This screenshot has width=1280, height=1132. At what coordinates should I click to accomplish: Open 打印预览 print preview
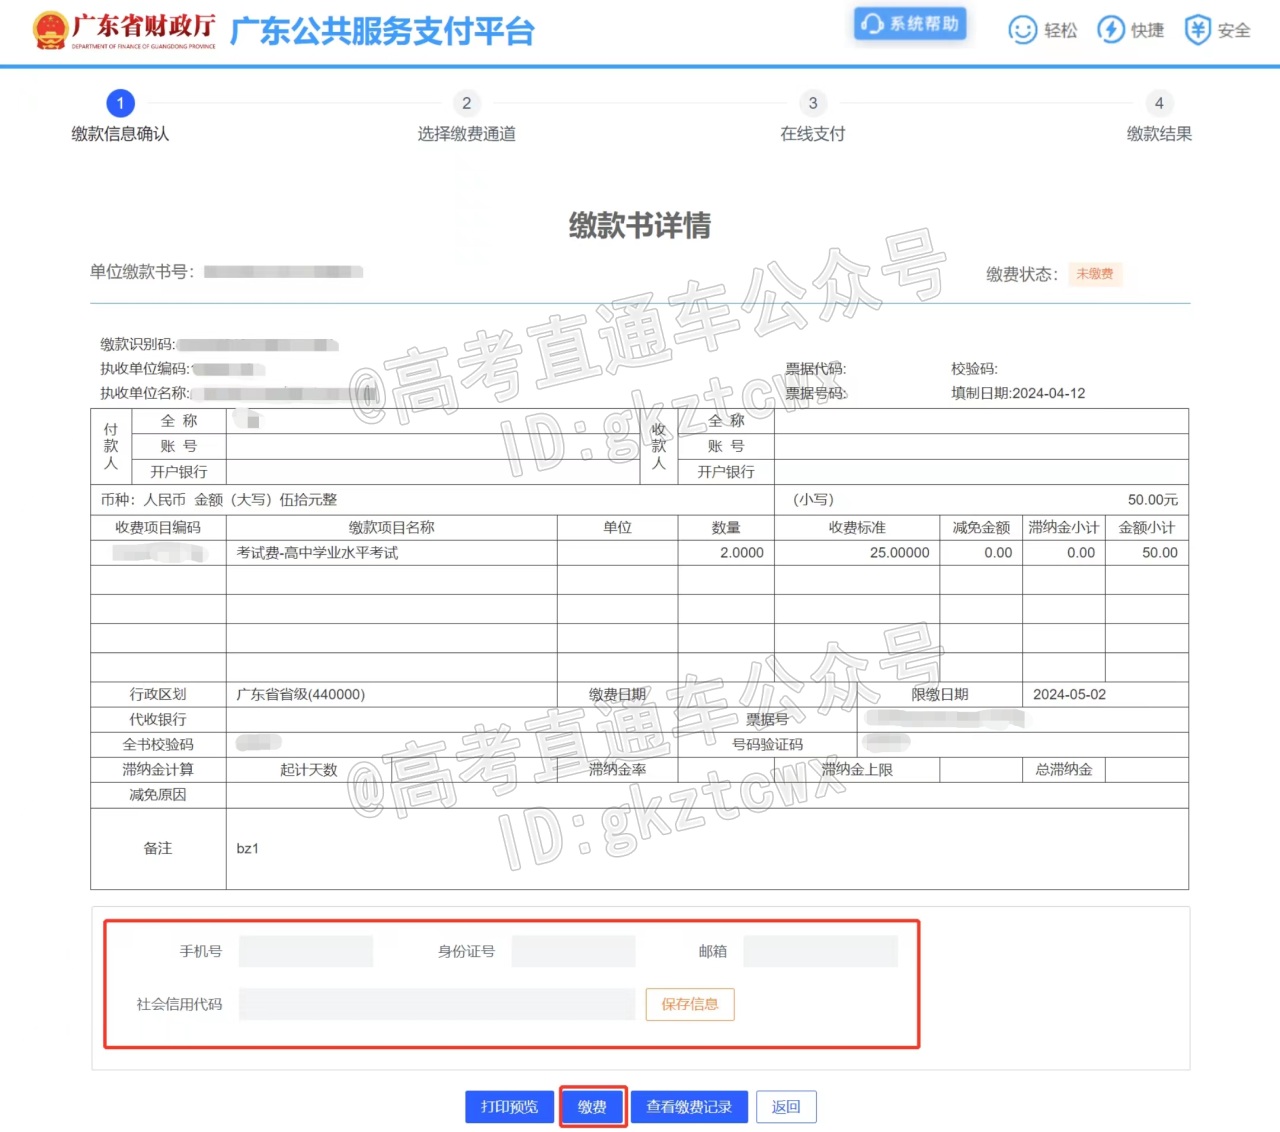tap(509, 1107)
